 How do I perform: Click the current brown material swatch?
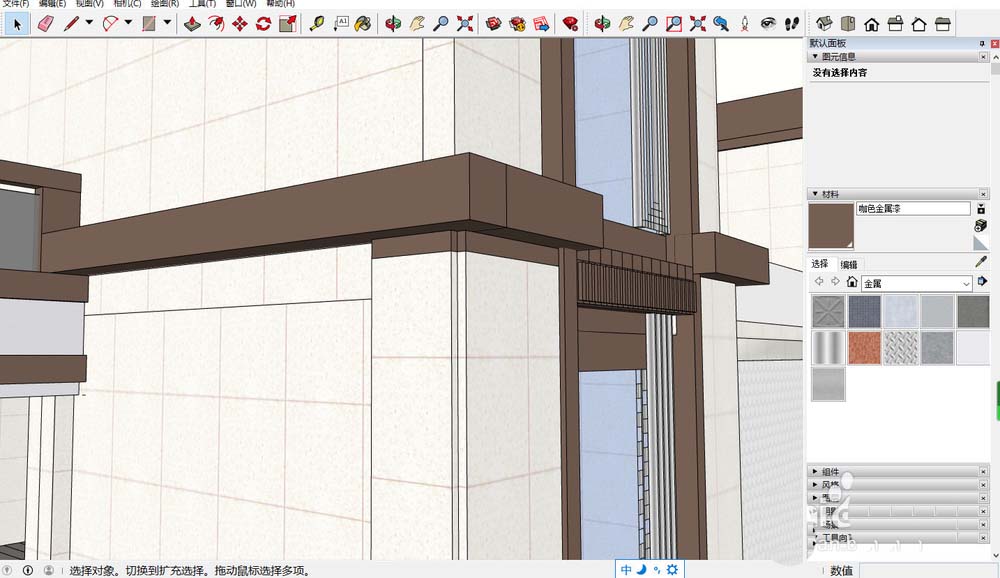[x=831, y=226]
